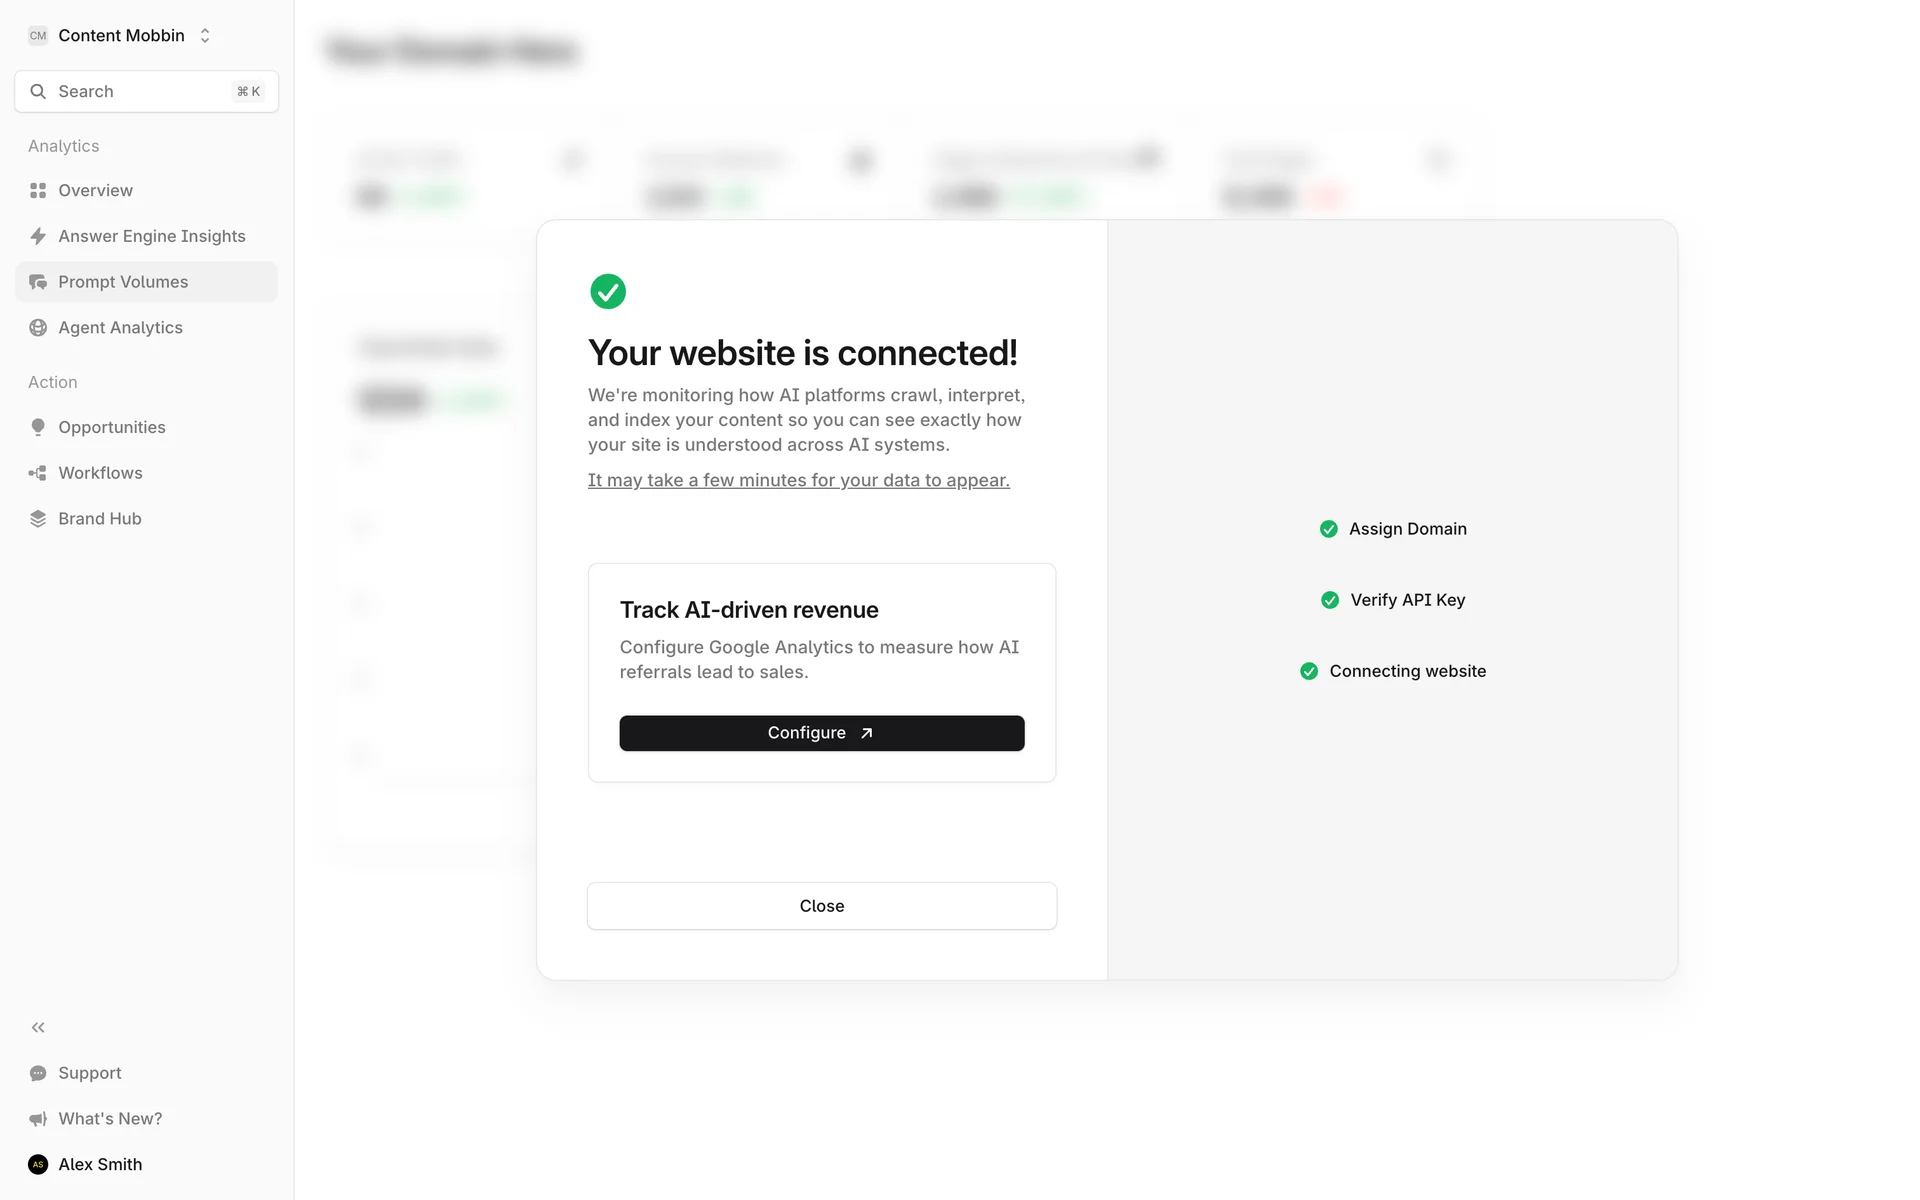Click the data may take minutes link
Viewport: 1920px width, 1200px height.
pos(798,480)
